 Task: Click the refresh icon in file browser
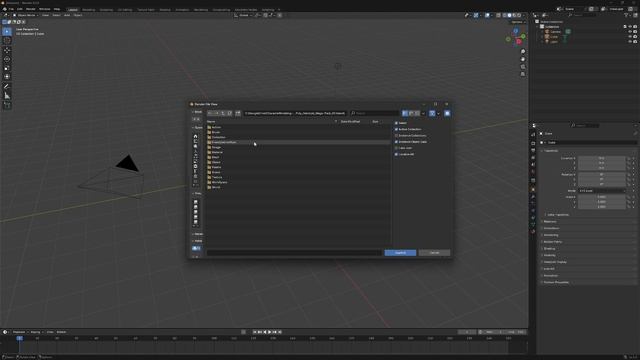coord(229,113)
